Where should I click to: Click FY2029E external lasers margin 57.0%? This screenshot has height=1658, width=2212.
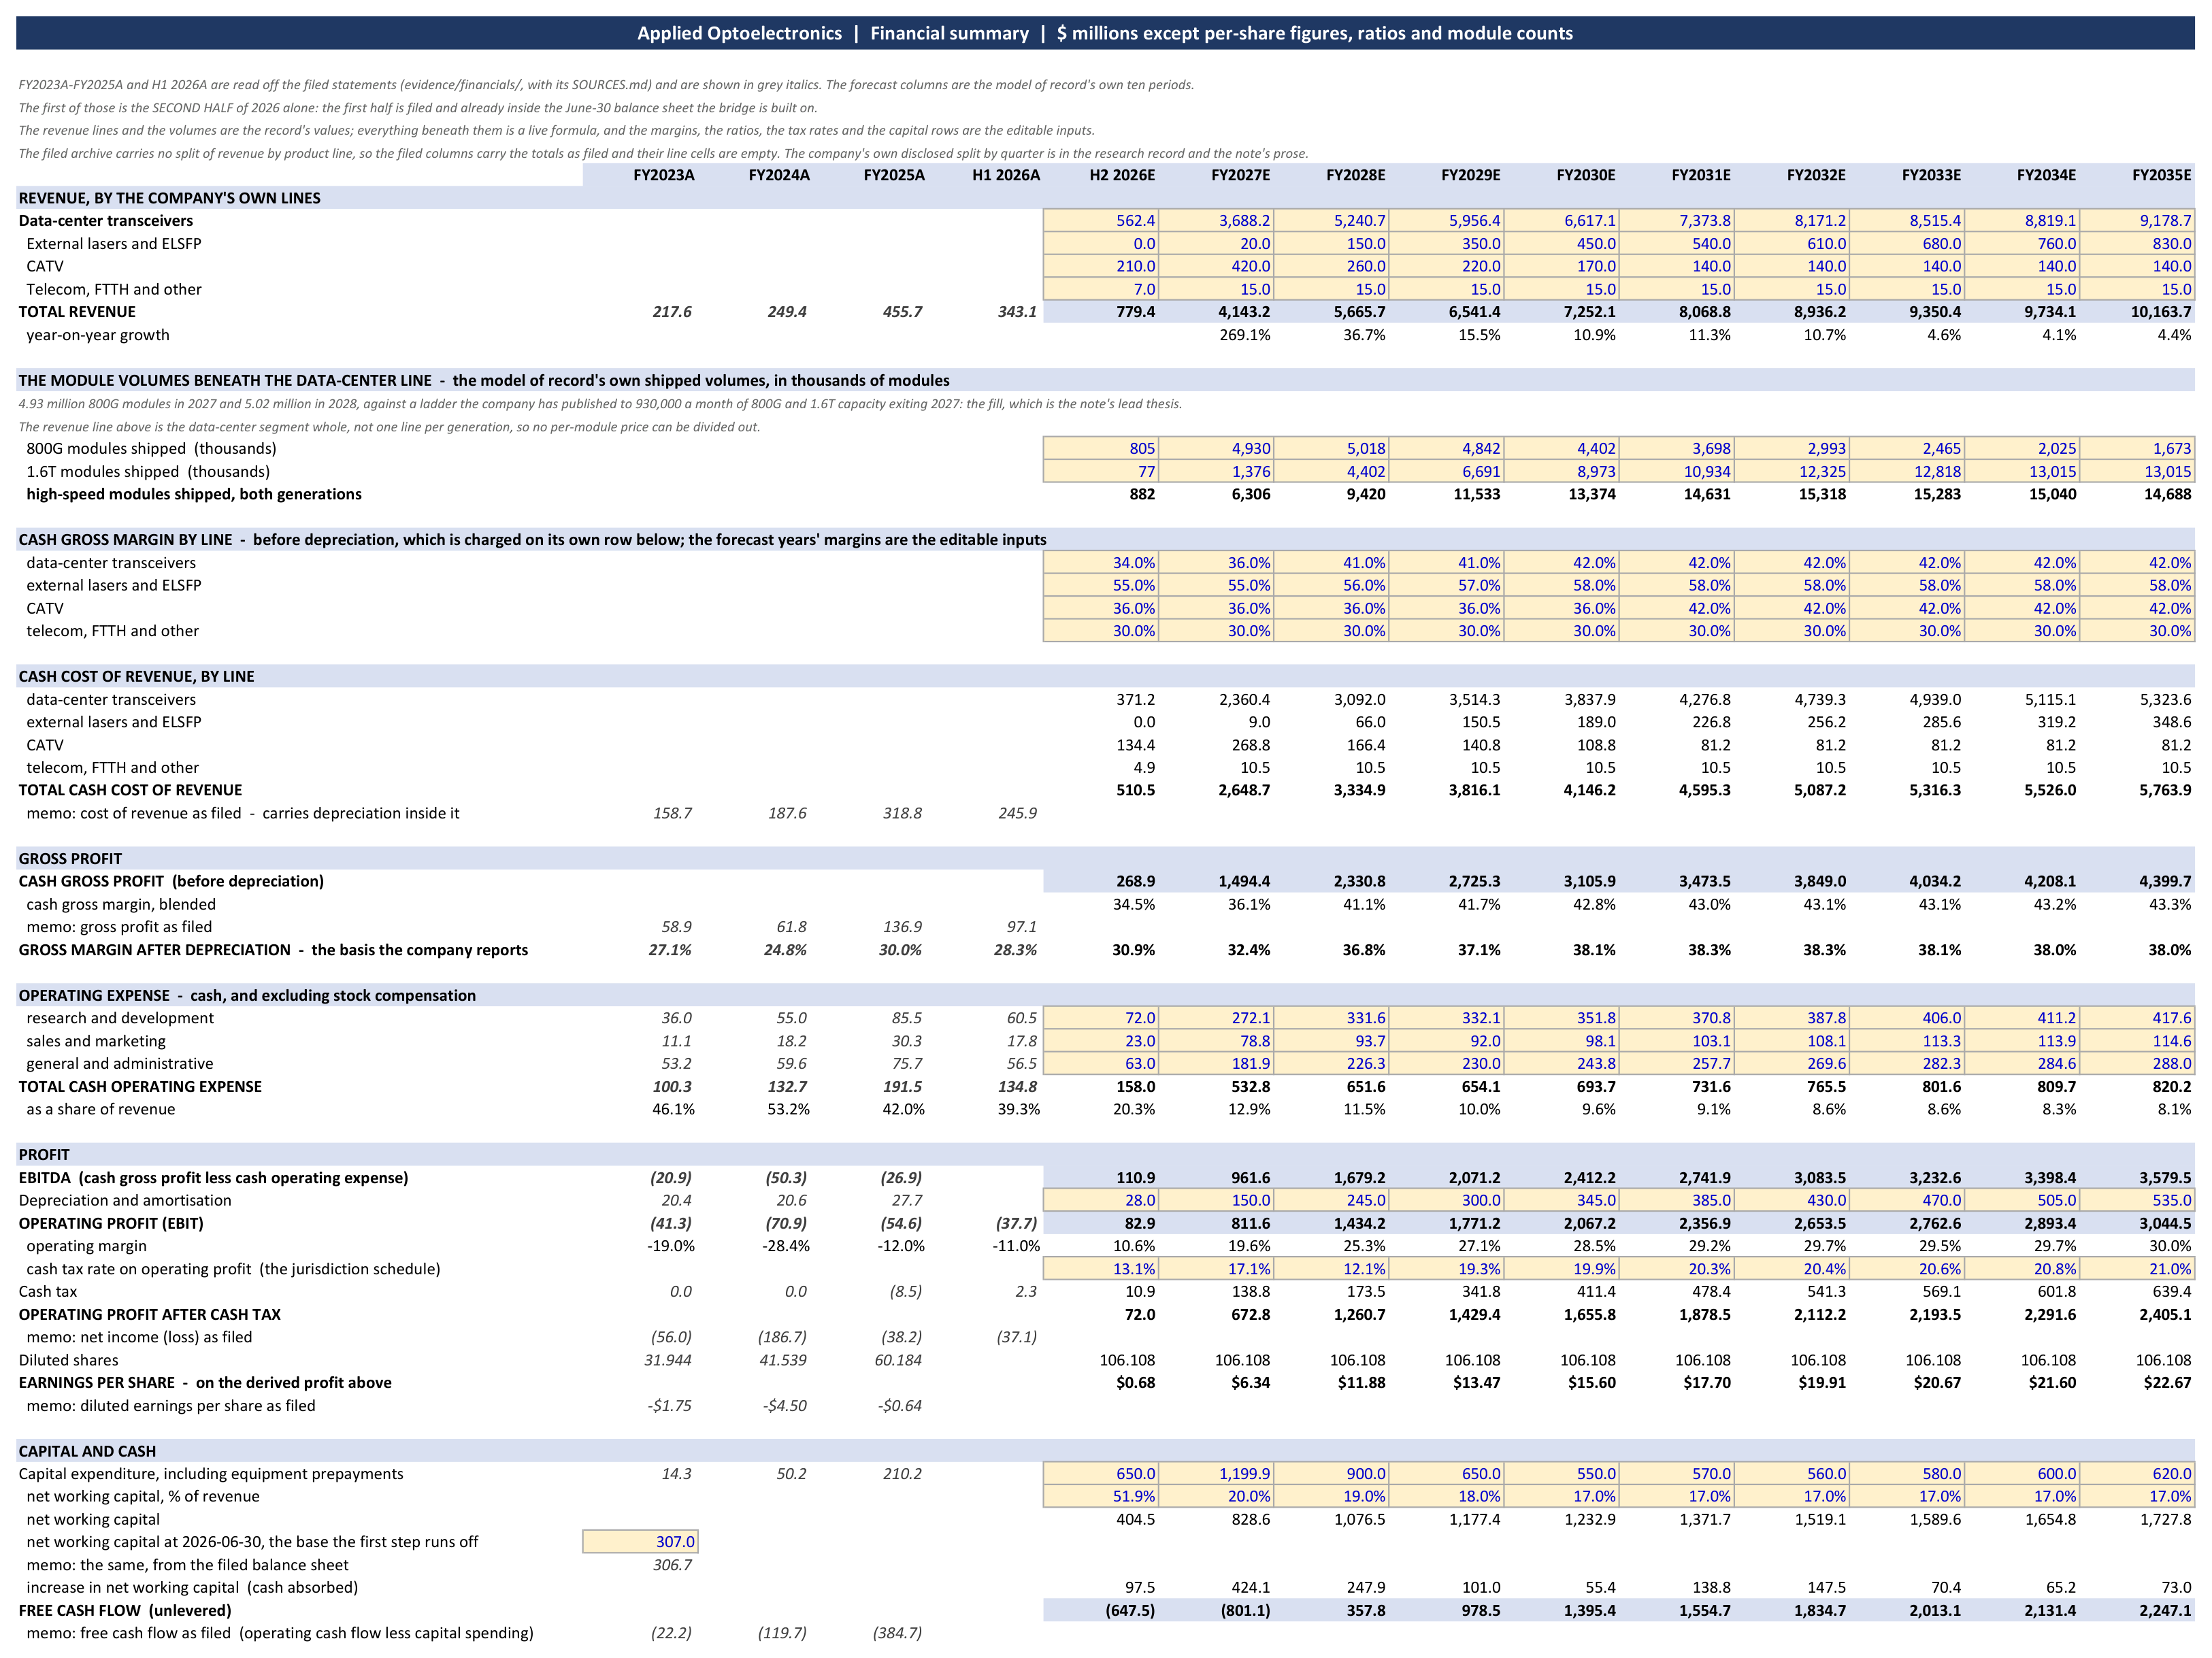point(1446,585)
